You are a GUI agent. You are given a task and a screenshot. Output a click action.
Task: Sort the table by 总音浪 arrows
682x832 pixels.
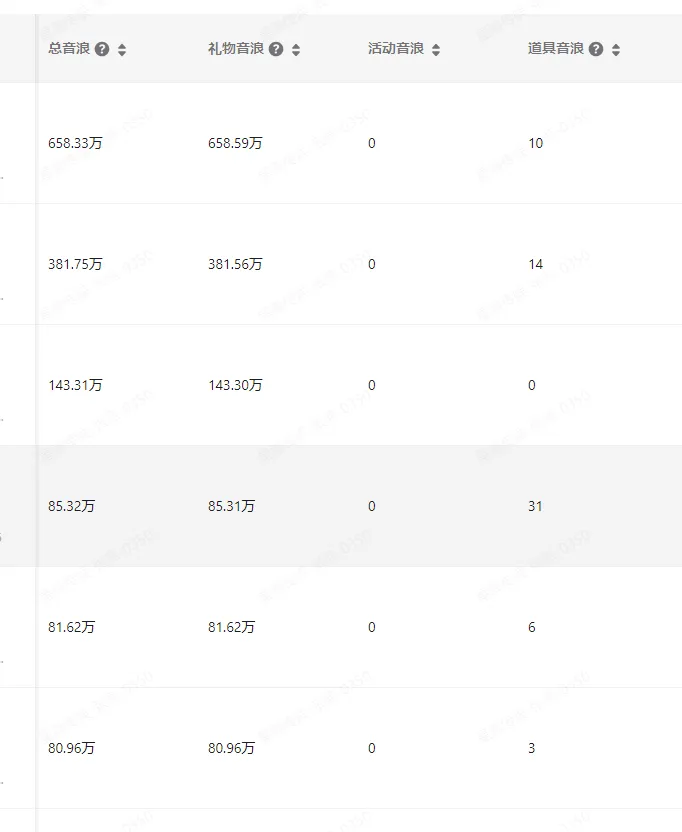point(122,49)
